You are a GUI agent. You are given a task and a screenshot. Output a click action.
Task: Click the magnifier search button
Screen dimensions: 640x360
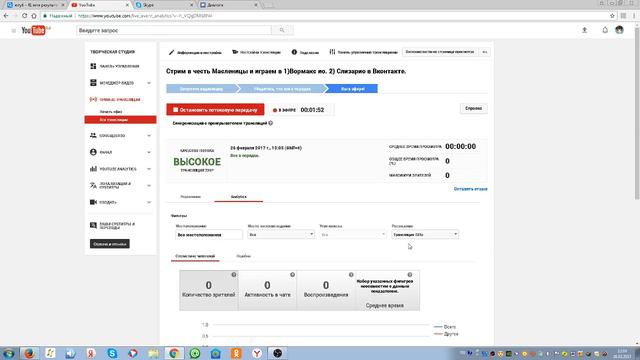[282, 30]
